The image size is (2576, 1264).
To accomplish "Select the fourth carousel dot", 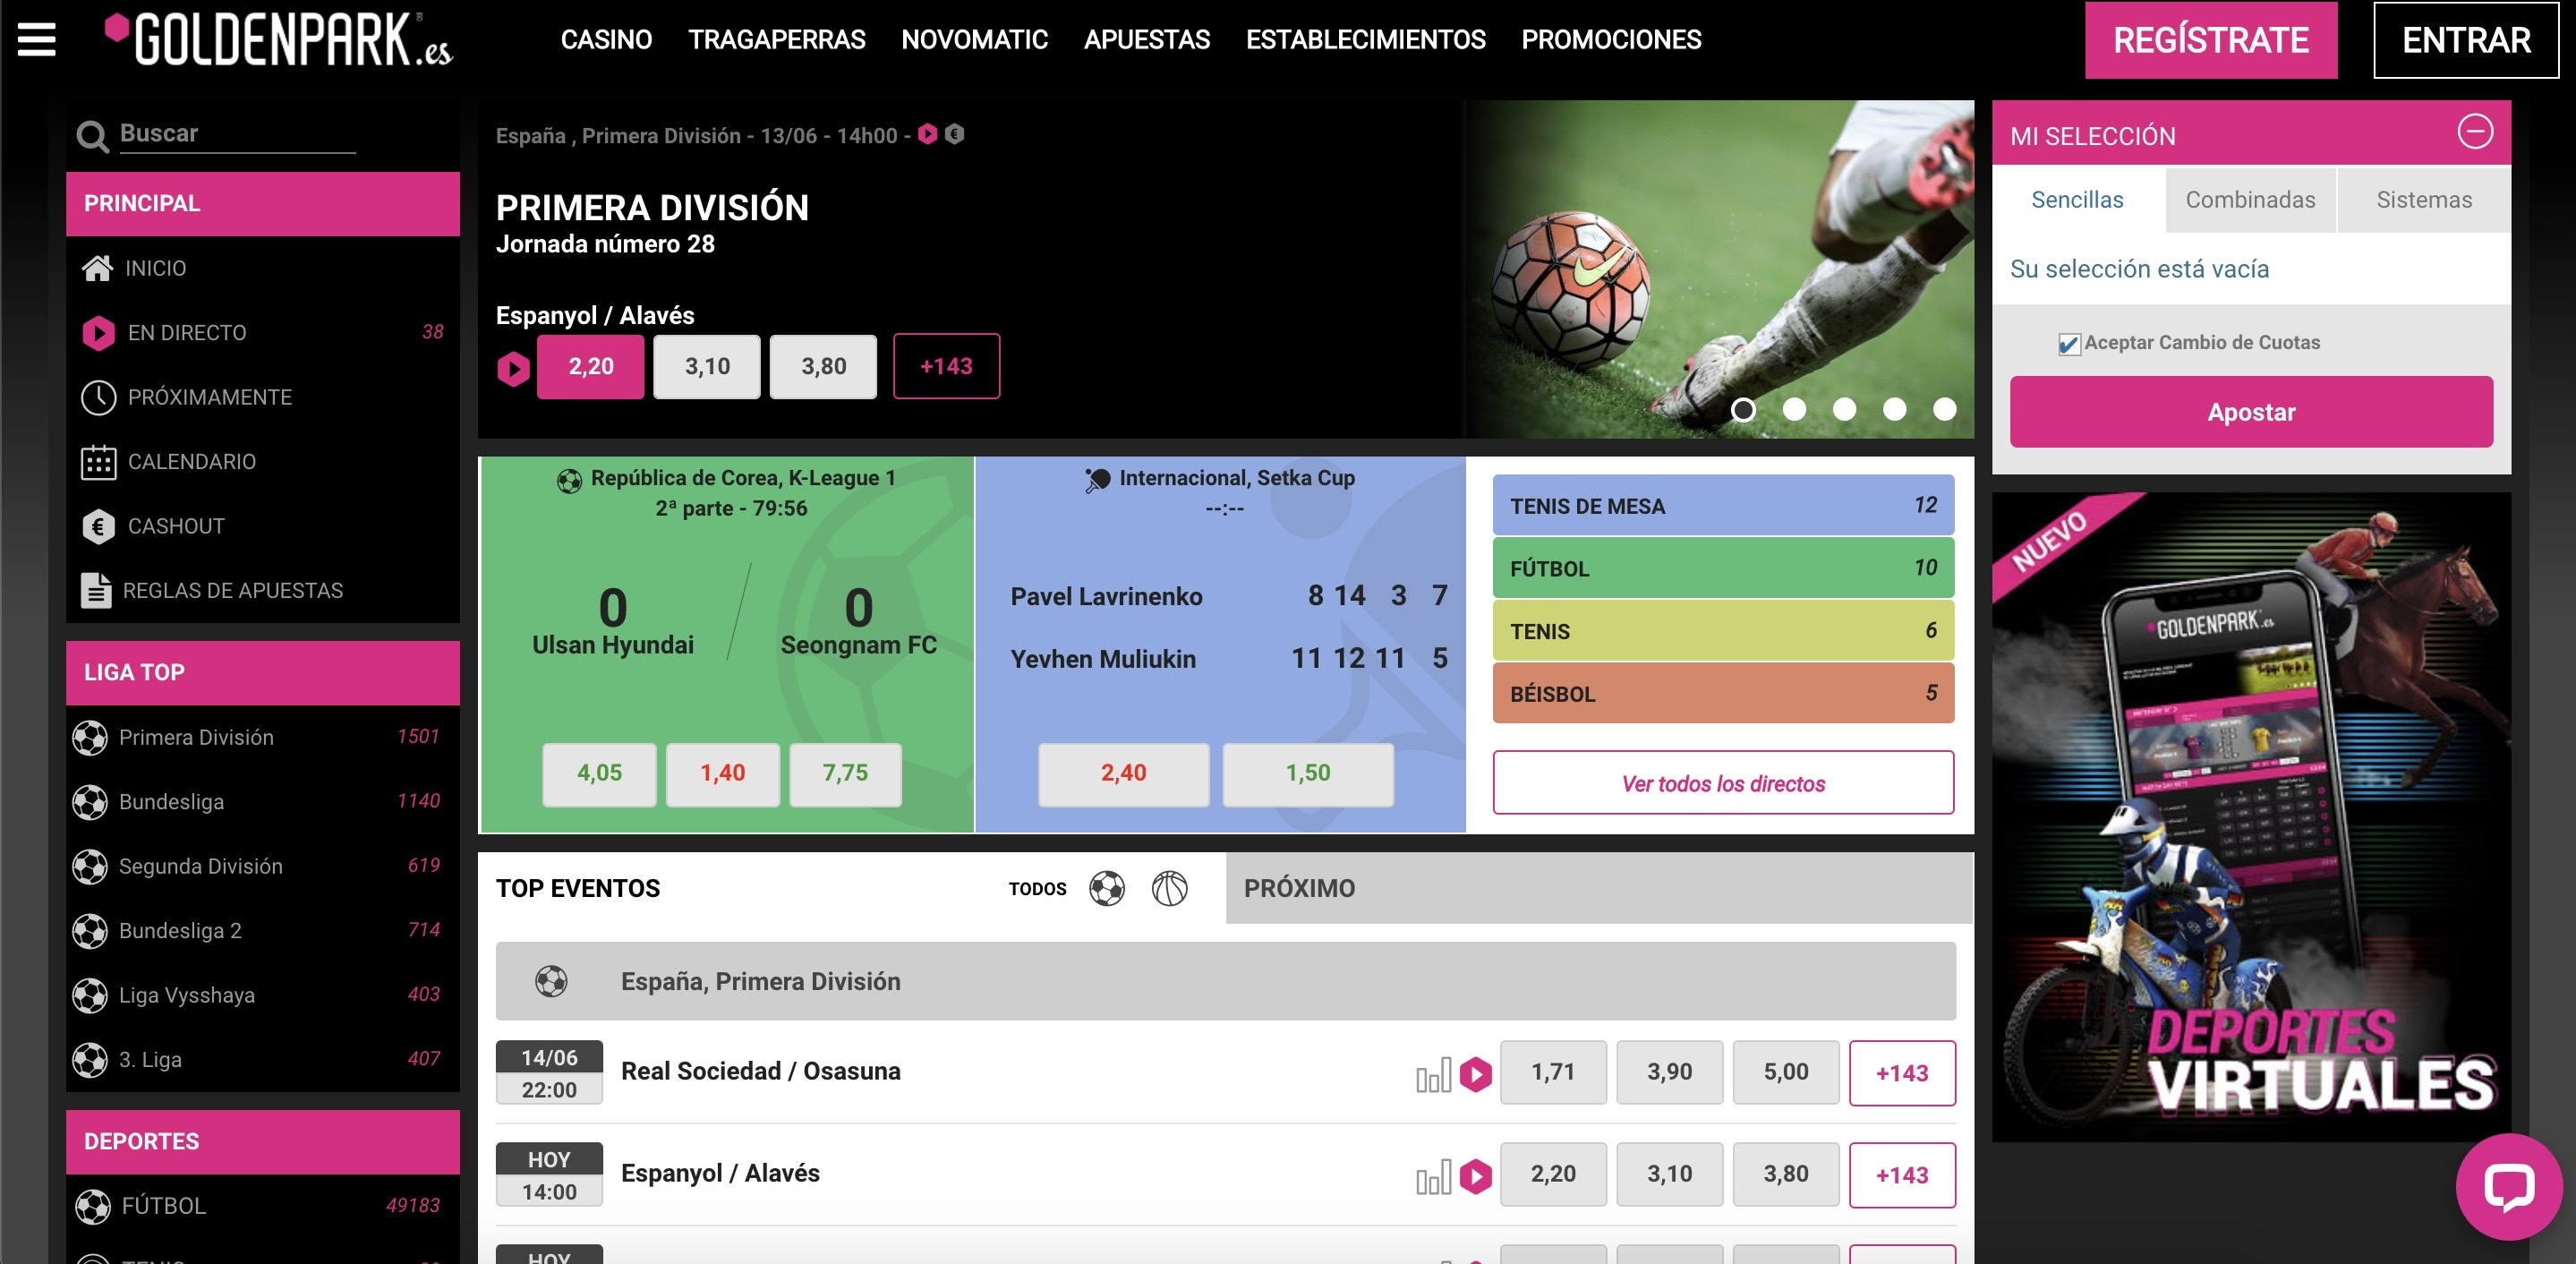I will tap(1894, 409).
